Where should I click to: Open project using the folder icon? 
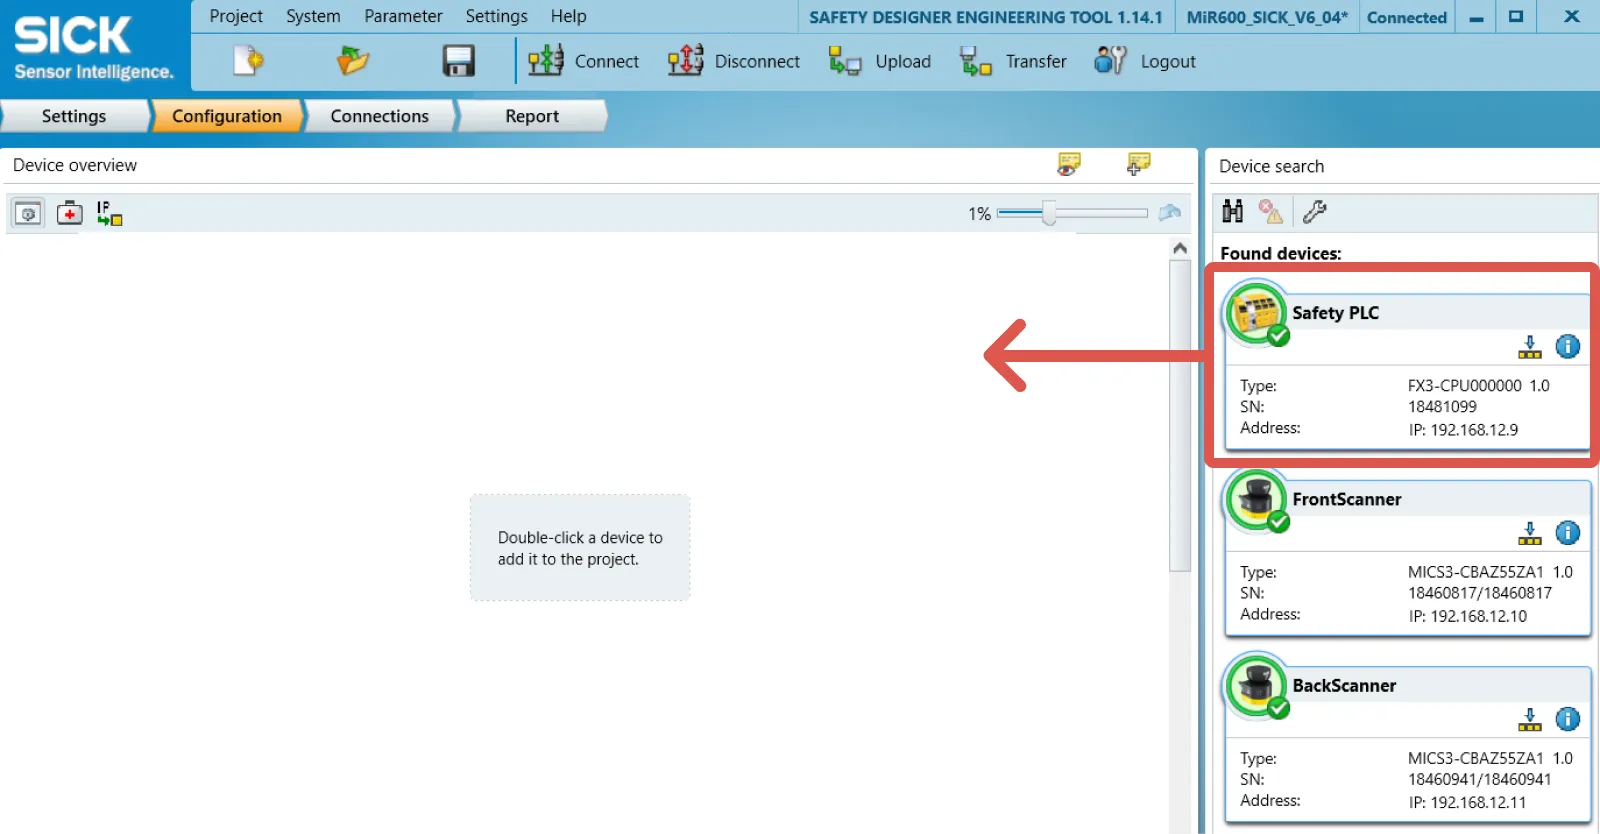[x=352, y=61]
